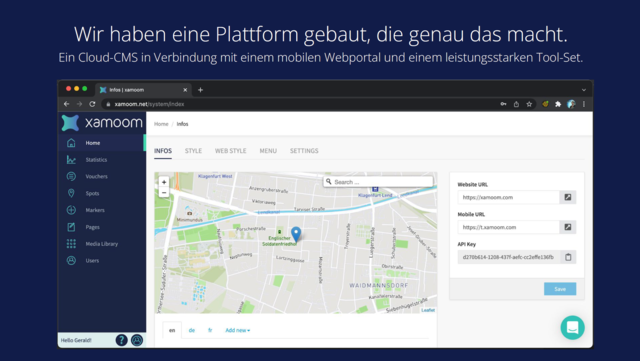Open the Markers icon in sidebar
The height and width of the screenshot is (361, 640).
point(71,210)
